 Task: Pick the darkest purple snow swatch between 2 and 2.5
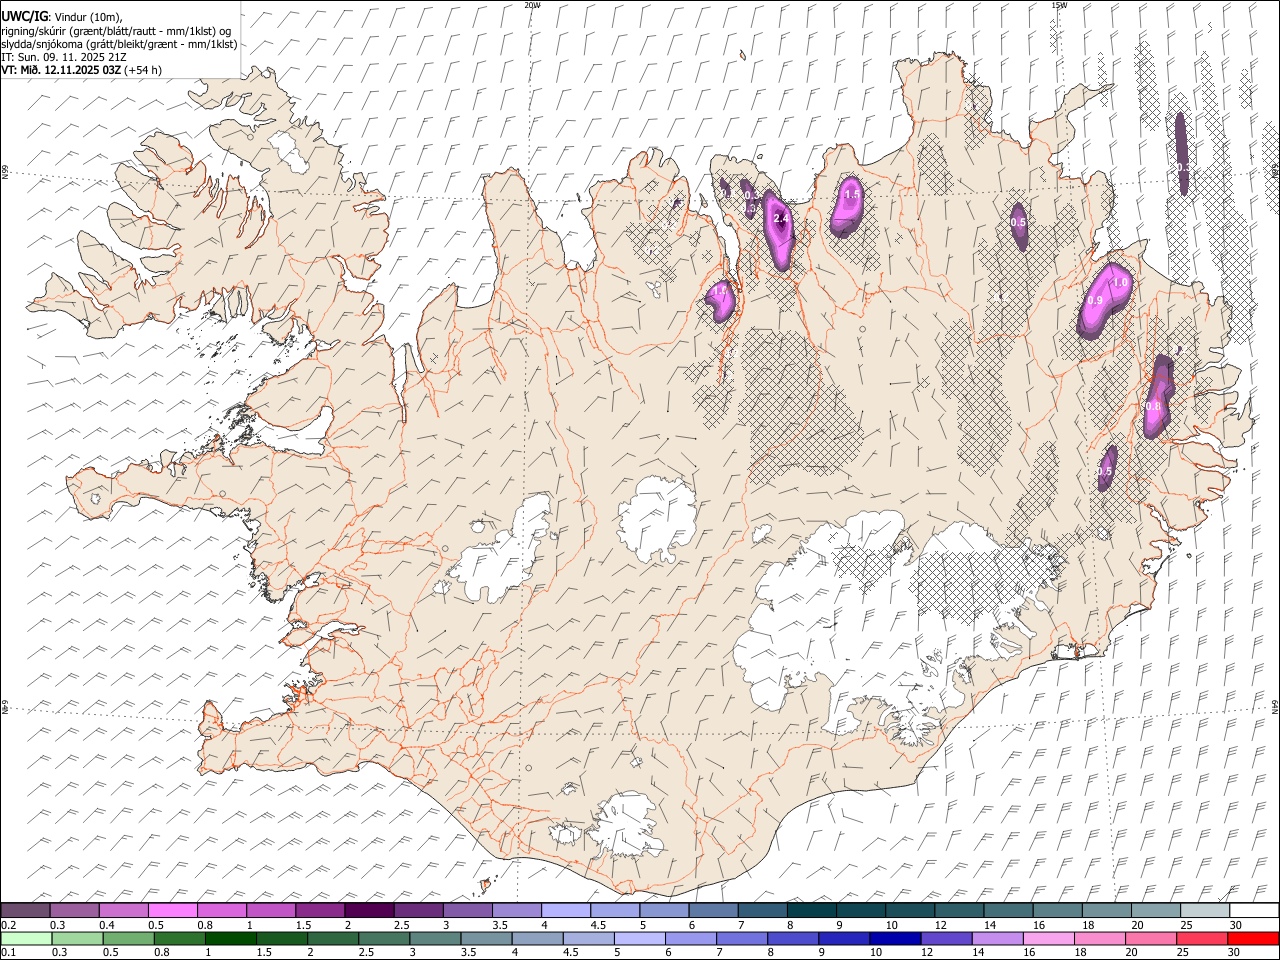click(x=368, y=910)
